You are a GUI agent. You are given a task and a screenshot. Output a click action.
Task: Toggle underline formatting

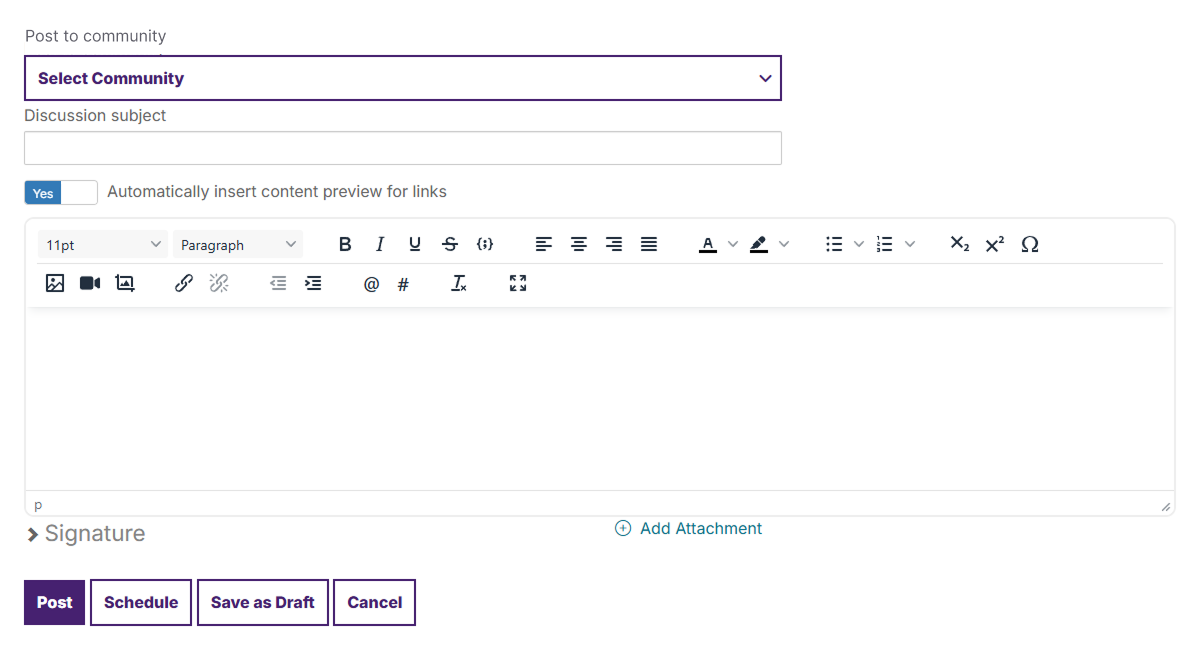point(414,244)
